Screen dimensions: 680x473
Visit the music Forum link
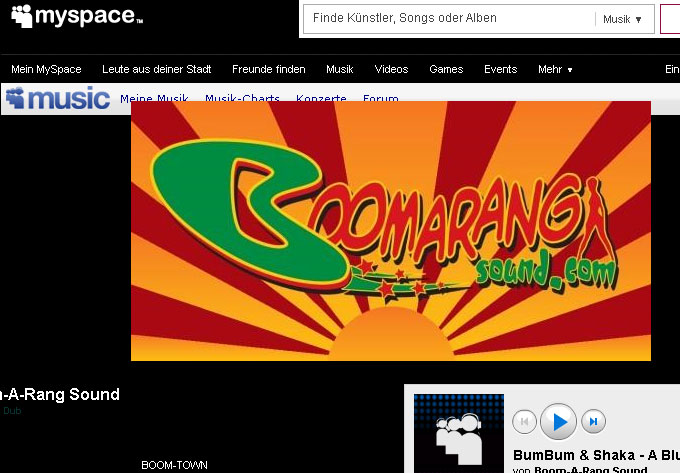click(x=380, y=98)
